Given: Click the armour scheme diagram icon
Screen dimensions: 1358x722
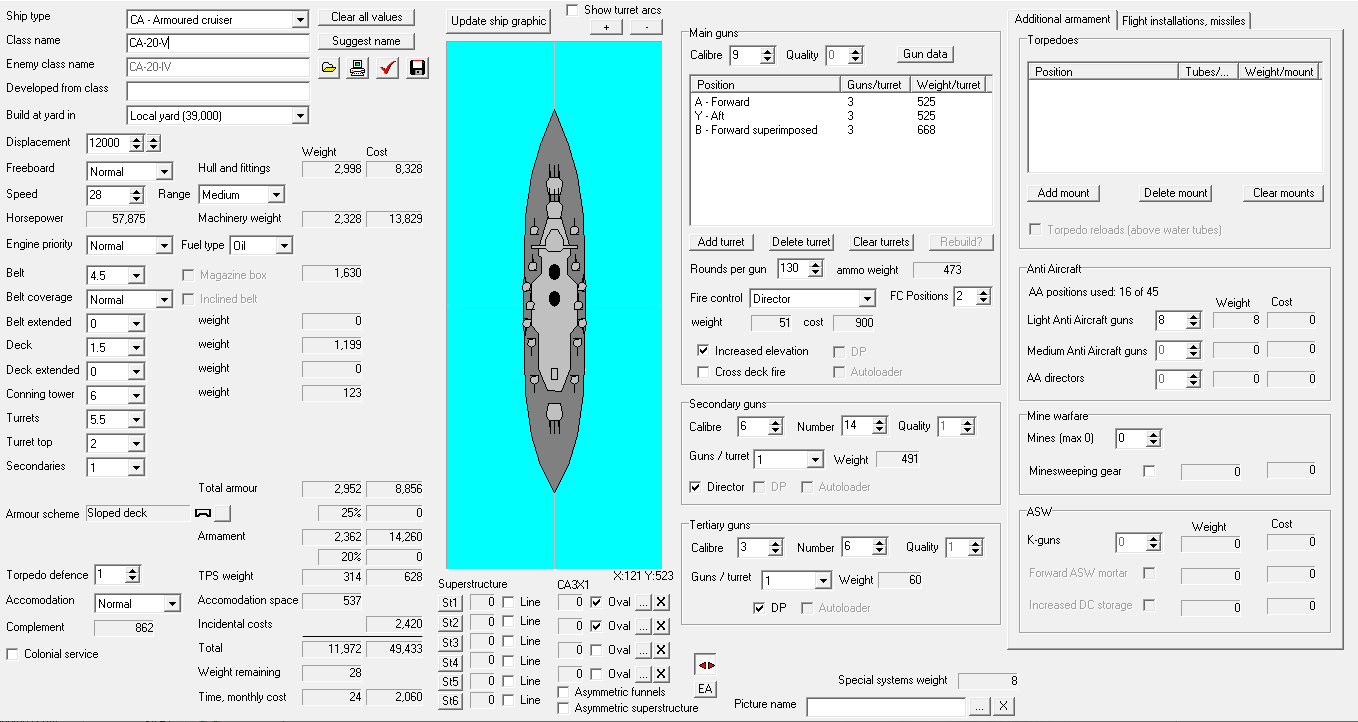Looking at the screenshot, I should [x=203, y=513].
